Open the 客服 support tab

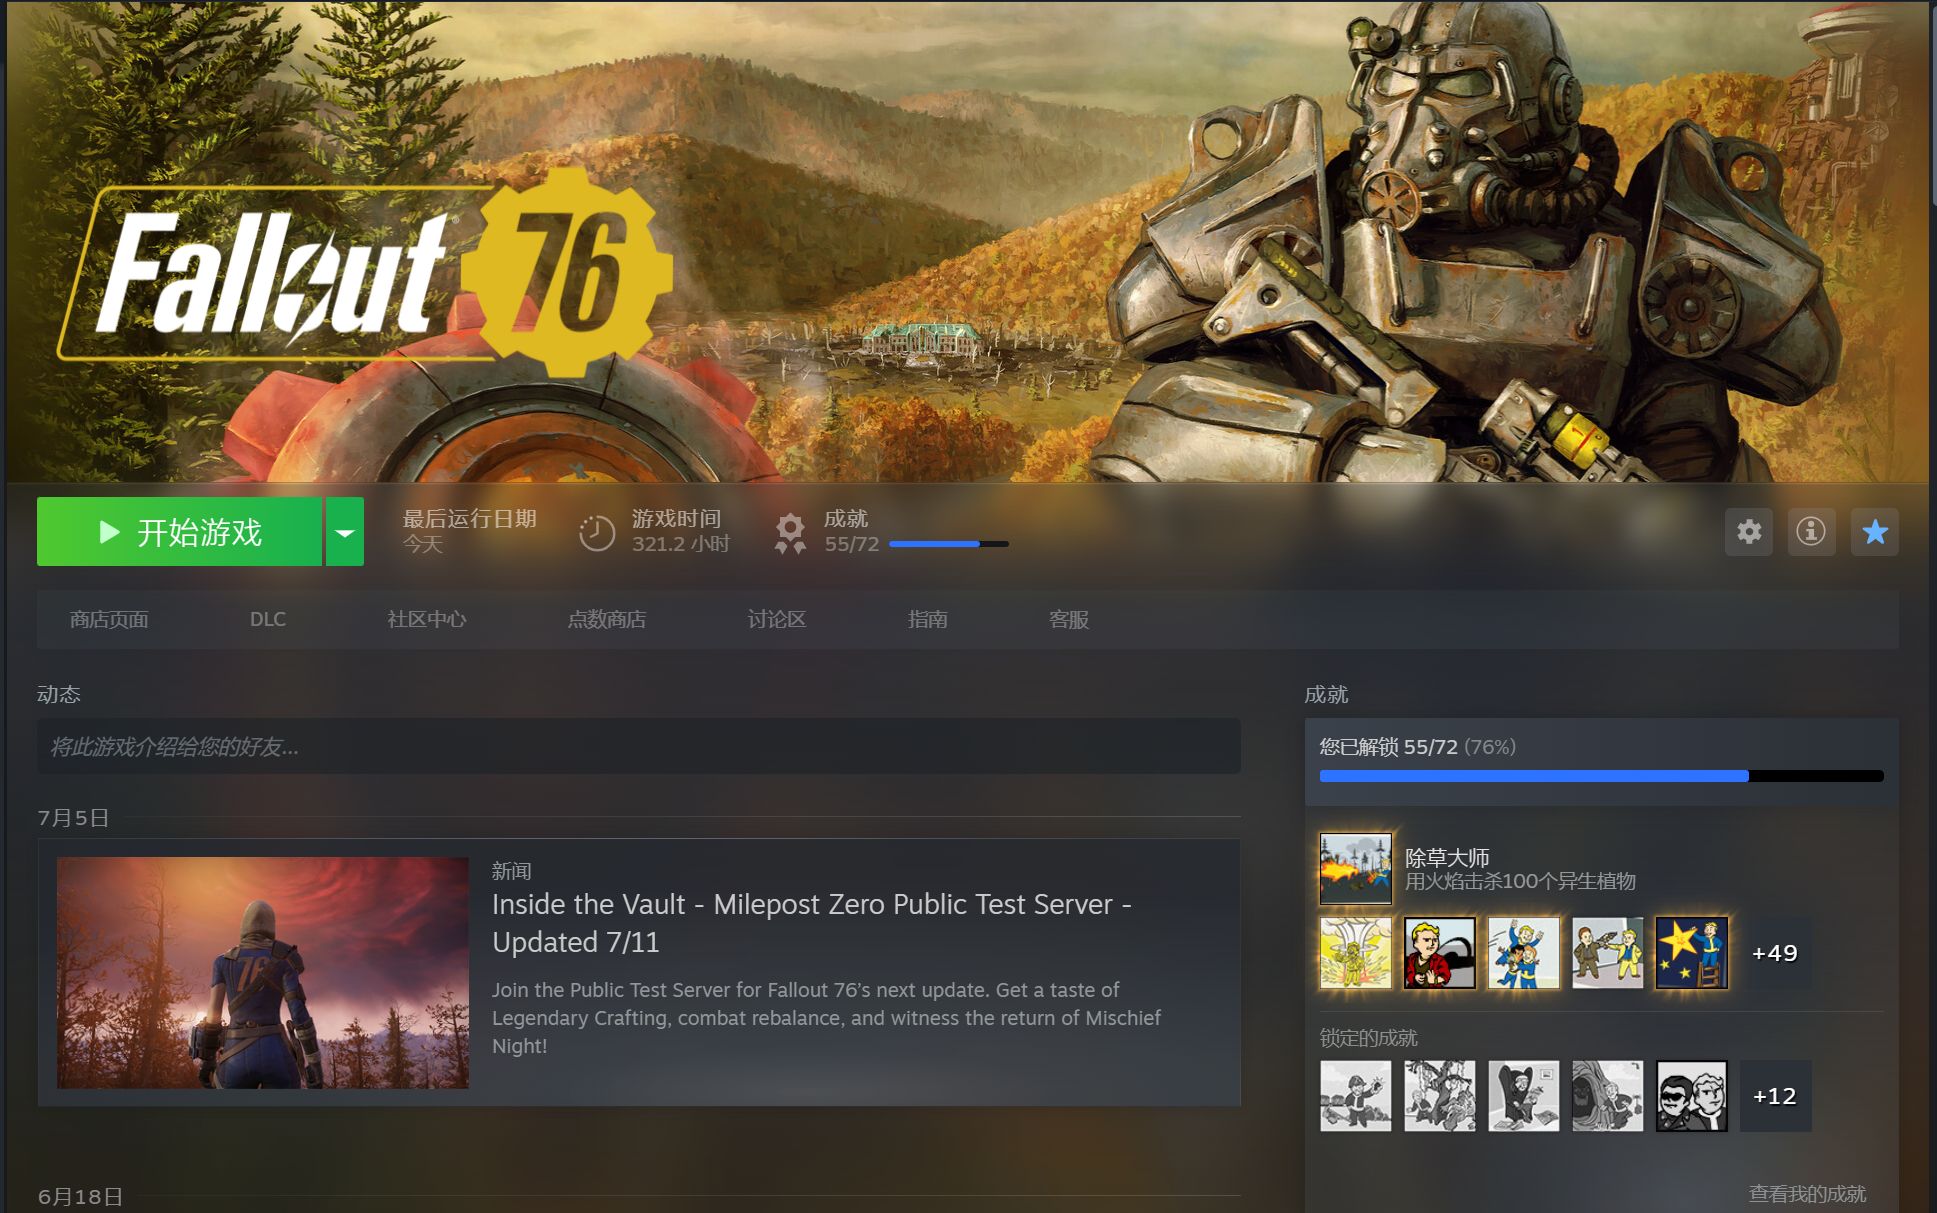(1069, 620)
